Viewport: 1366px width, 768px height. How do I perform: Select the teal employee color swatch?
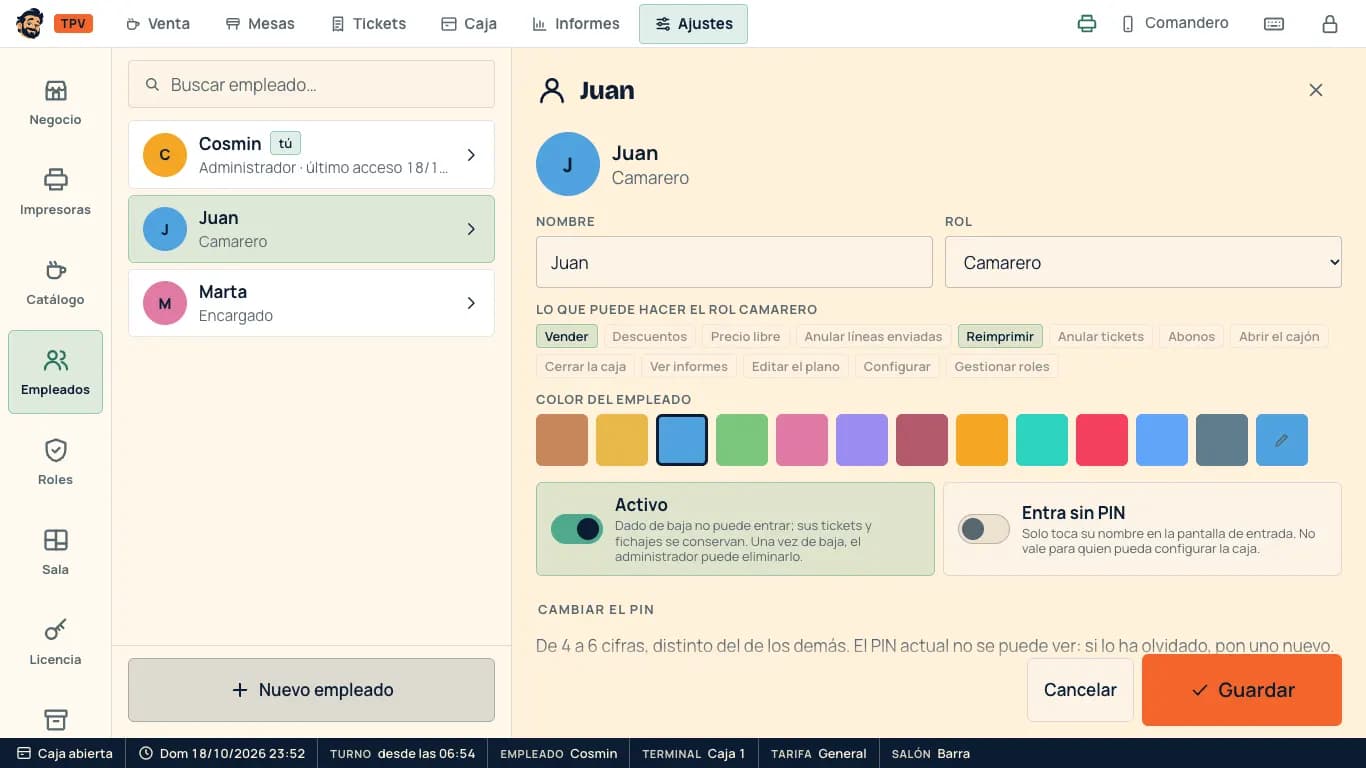pyautogui.click(x=1042, y=440)
